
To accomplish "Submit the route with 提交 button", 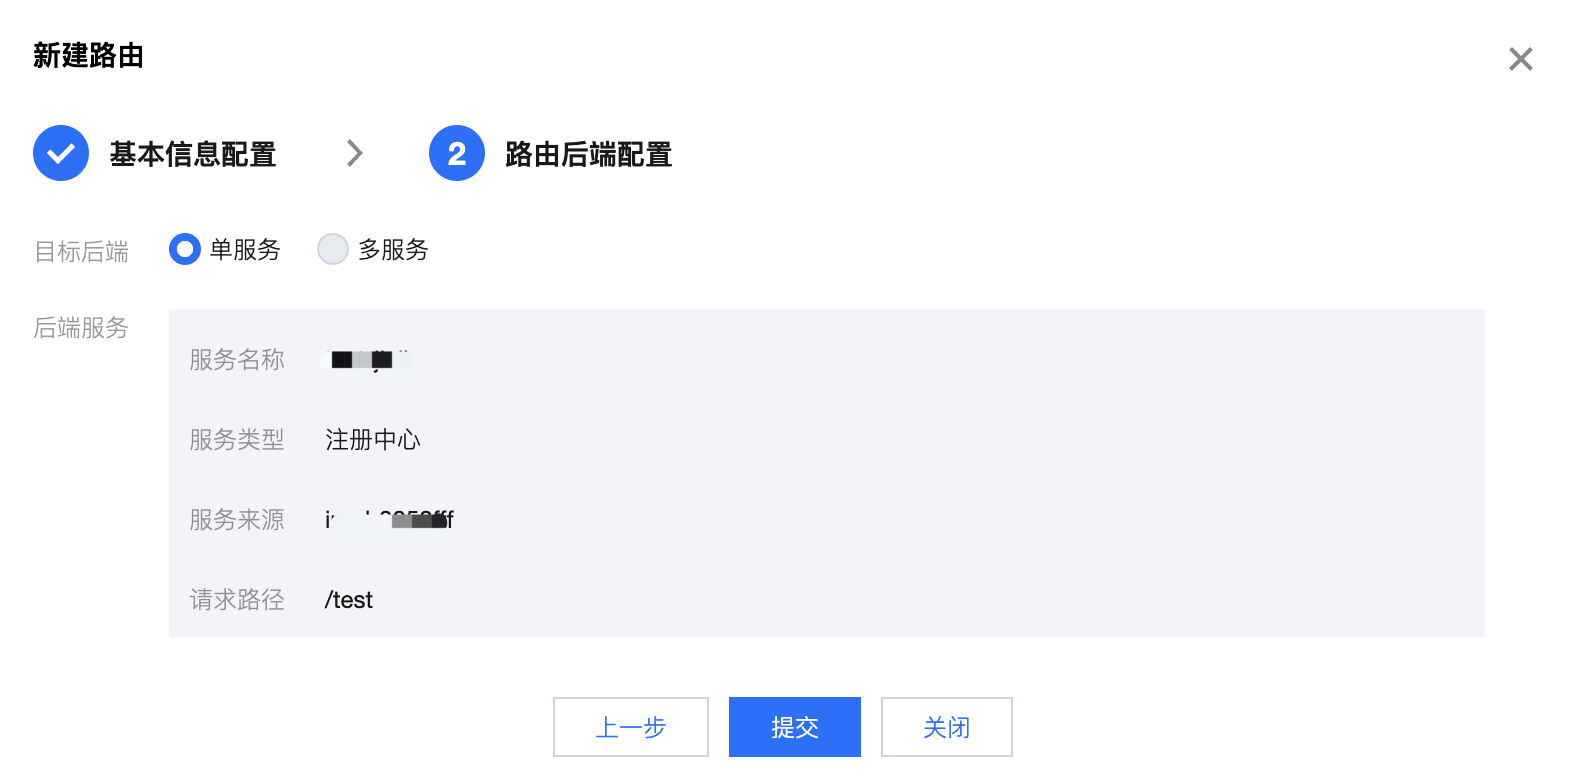I will (x=795, y=727).
